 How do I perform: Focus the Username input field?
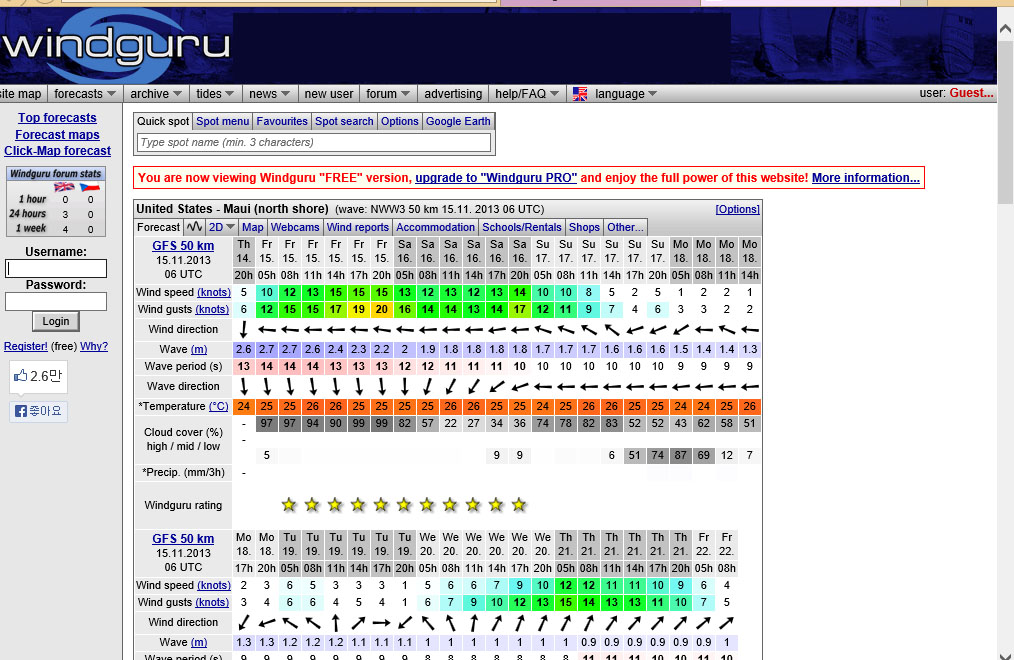[56, 268]
